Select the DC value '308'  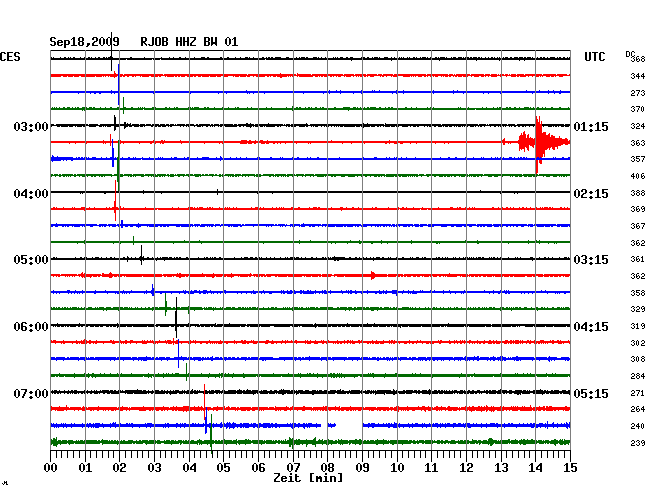coord(638,359)
